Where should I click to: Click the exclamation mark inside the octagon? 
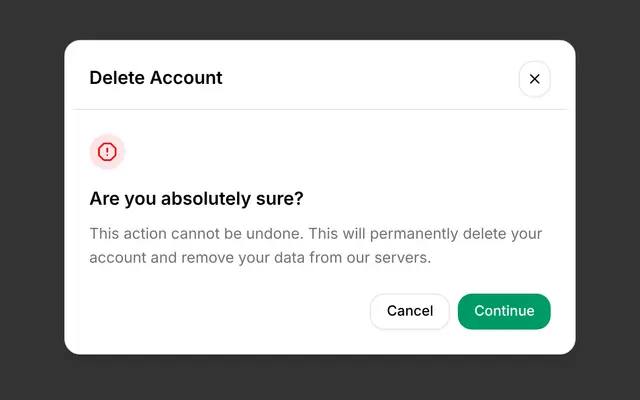(x=107, y=152)
